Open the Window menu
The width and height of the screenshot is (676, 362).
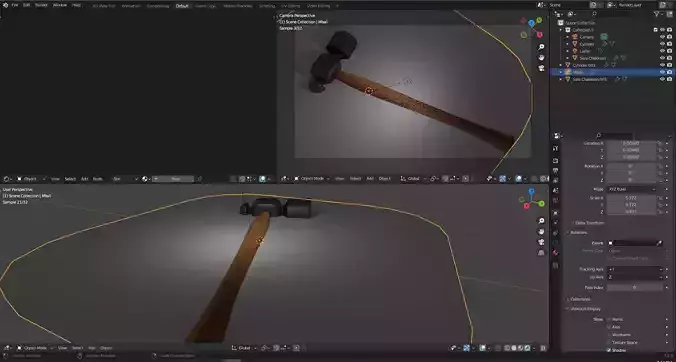coord(59,5)
